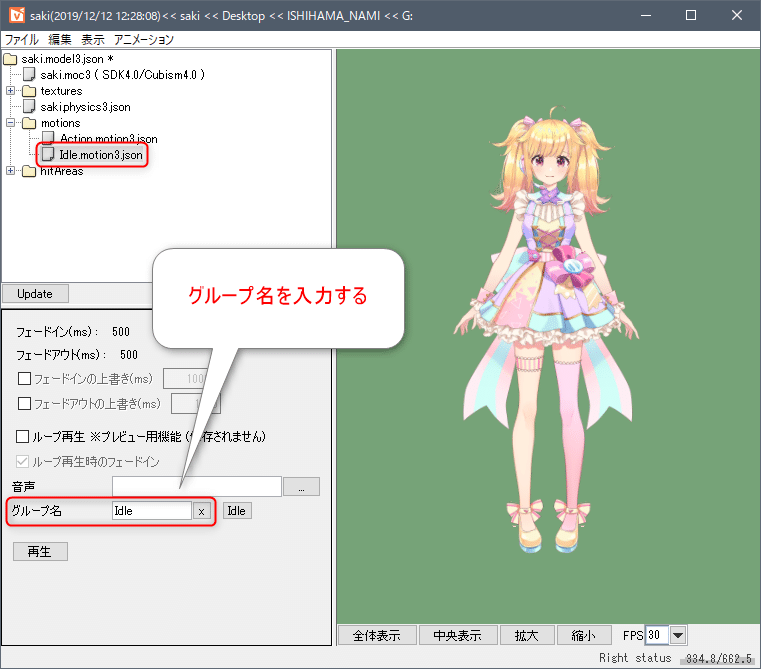Click saki.moc3 file icon
This screenshot has width=761, height=669.
coord(29,75)
